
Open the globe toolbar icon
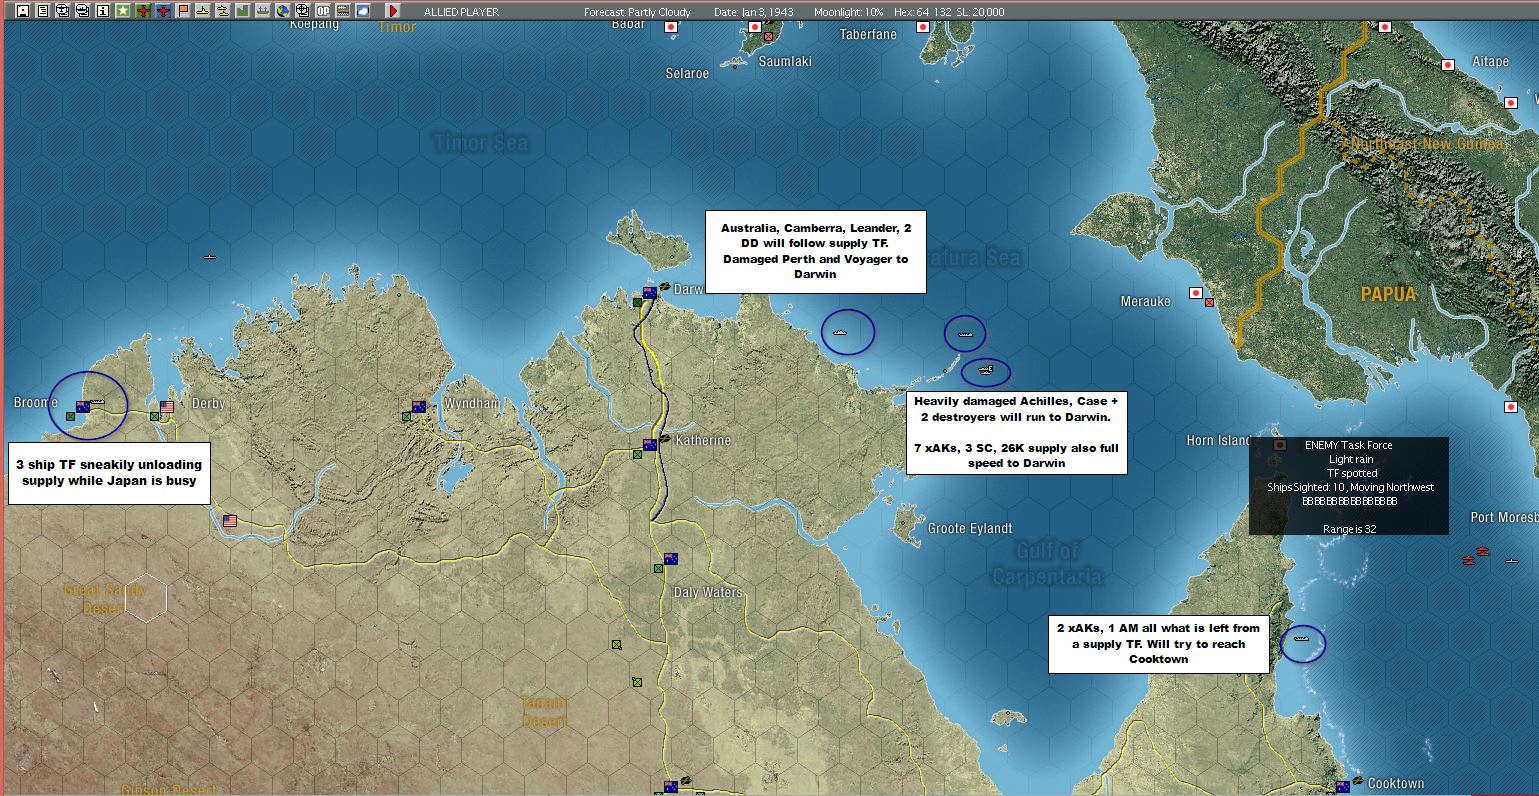click(x=282, y=11)
